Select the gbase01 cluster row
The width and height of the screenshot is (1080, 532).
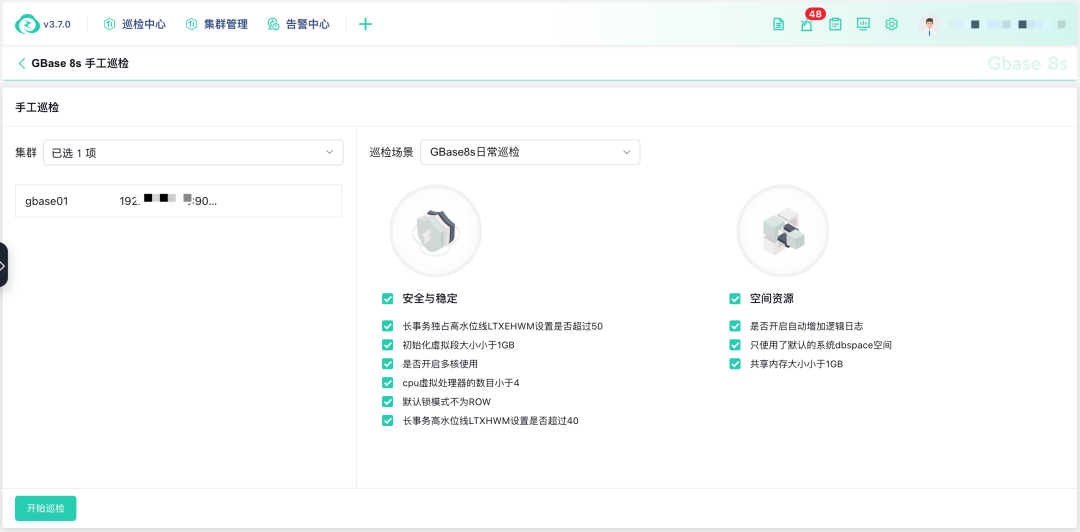(178, 201)
